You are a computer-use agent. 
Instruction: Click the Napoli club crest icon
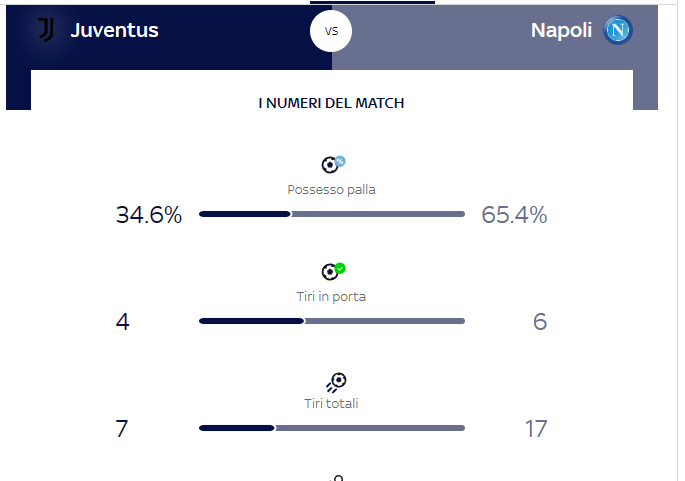point(618,30)
